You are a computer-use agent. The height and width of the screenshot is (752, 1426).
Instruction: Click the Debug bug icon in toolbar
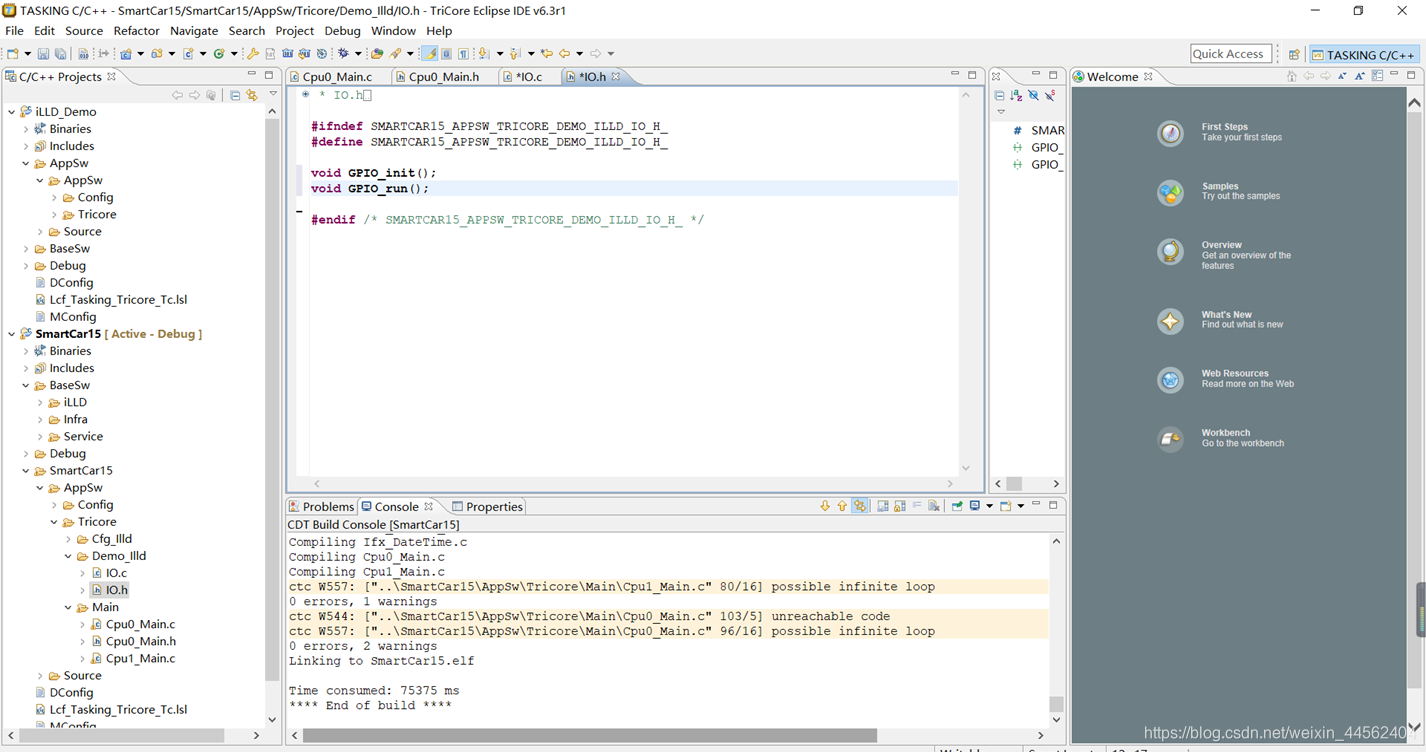(343, 54)
